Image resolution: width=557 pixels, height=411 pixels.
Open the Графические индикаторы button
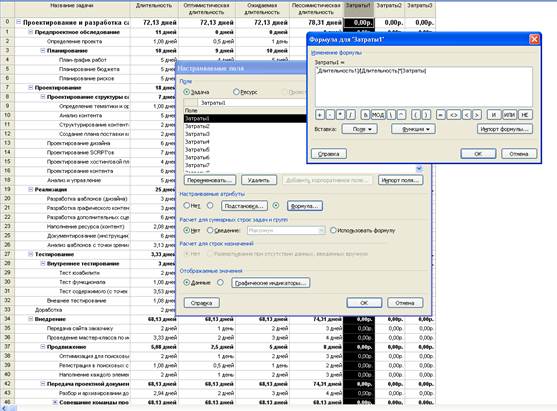tap(270, 283)
